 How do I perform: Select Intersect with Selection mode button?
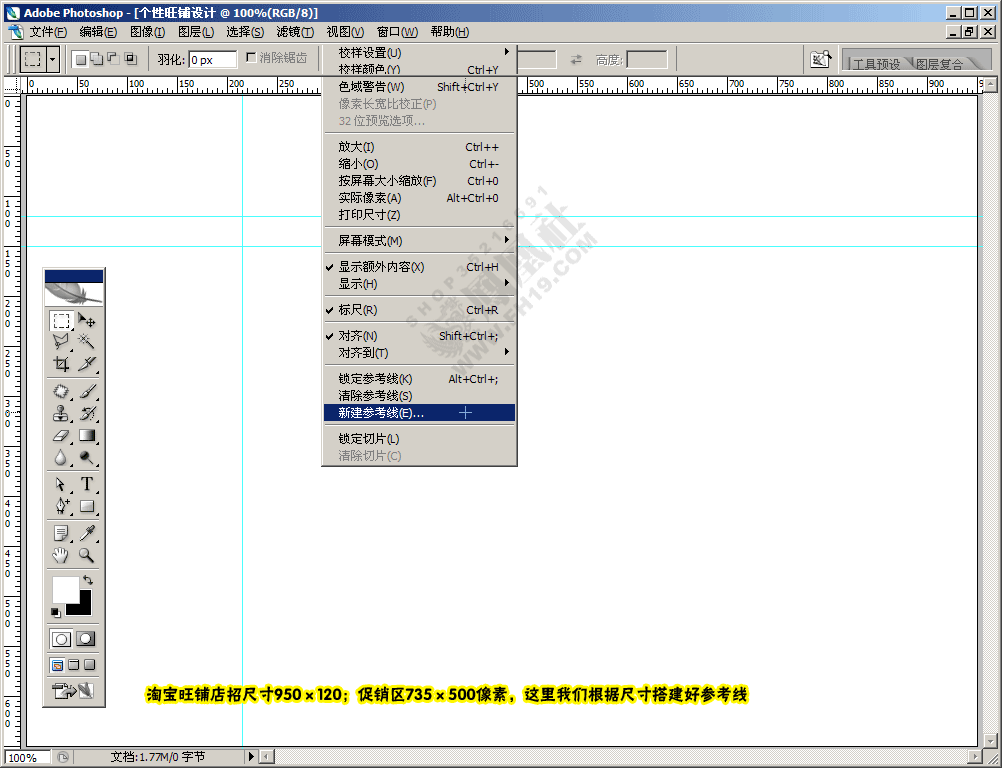click(x=130, y=59)
